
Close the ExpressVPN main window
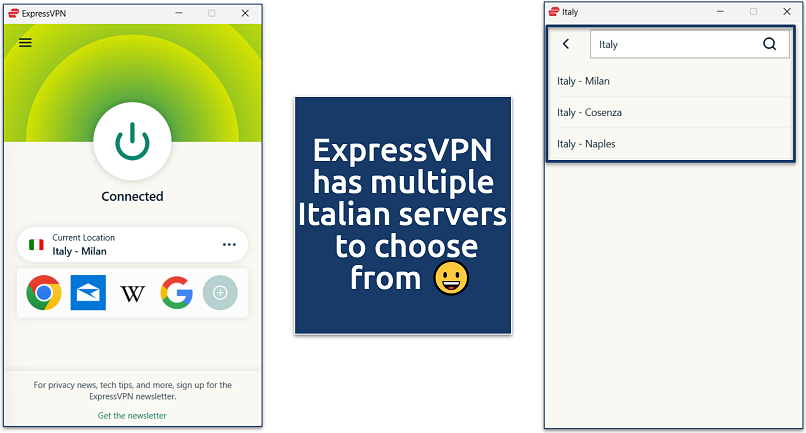pos(245,13)
